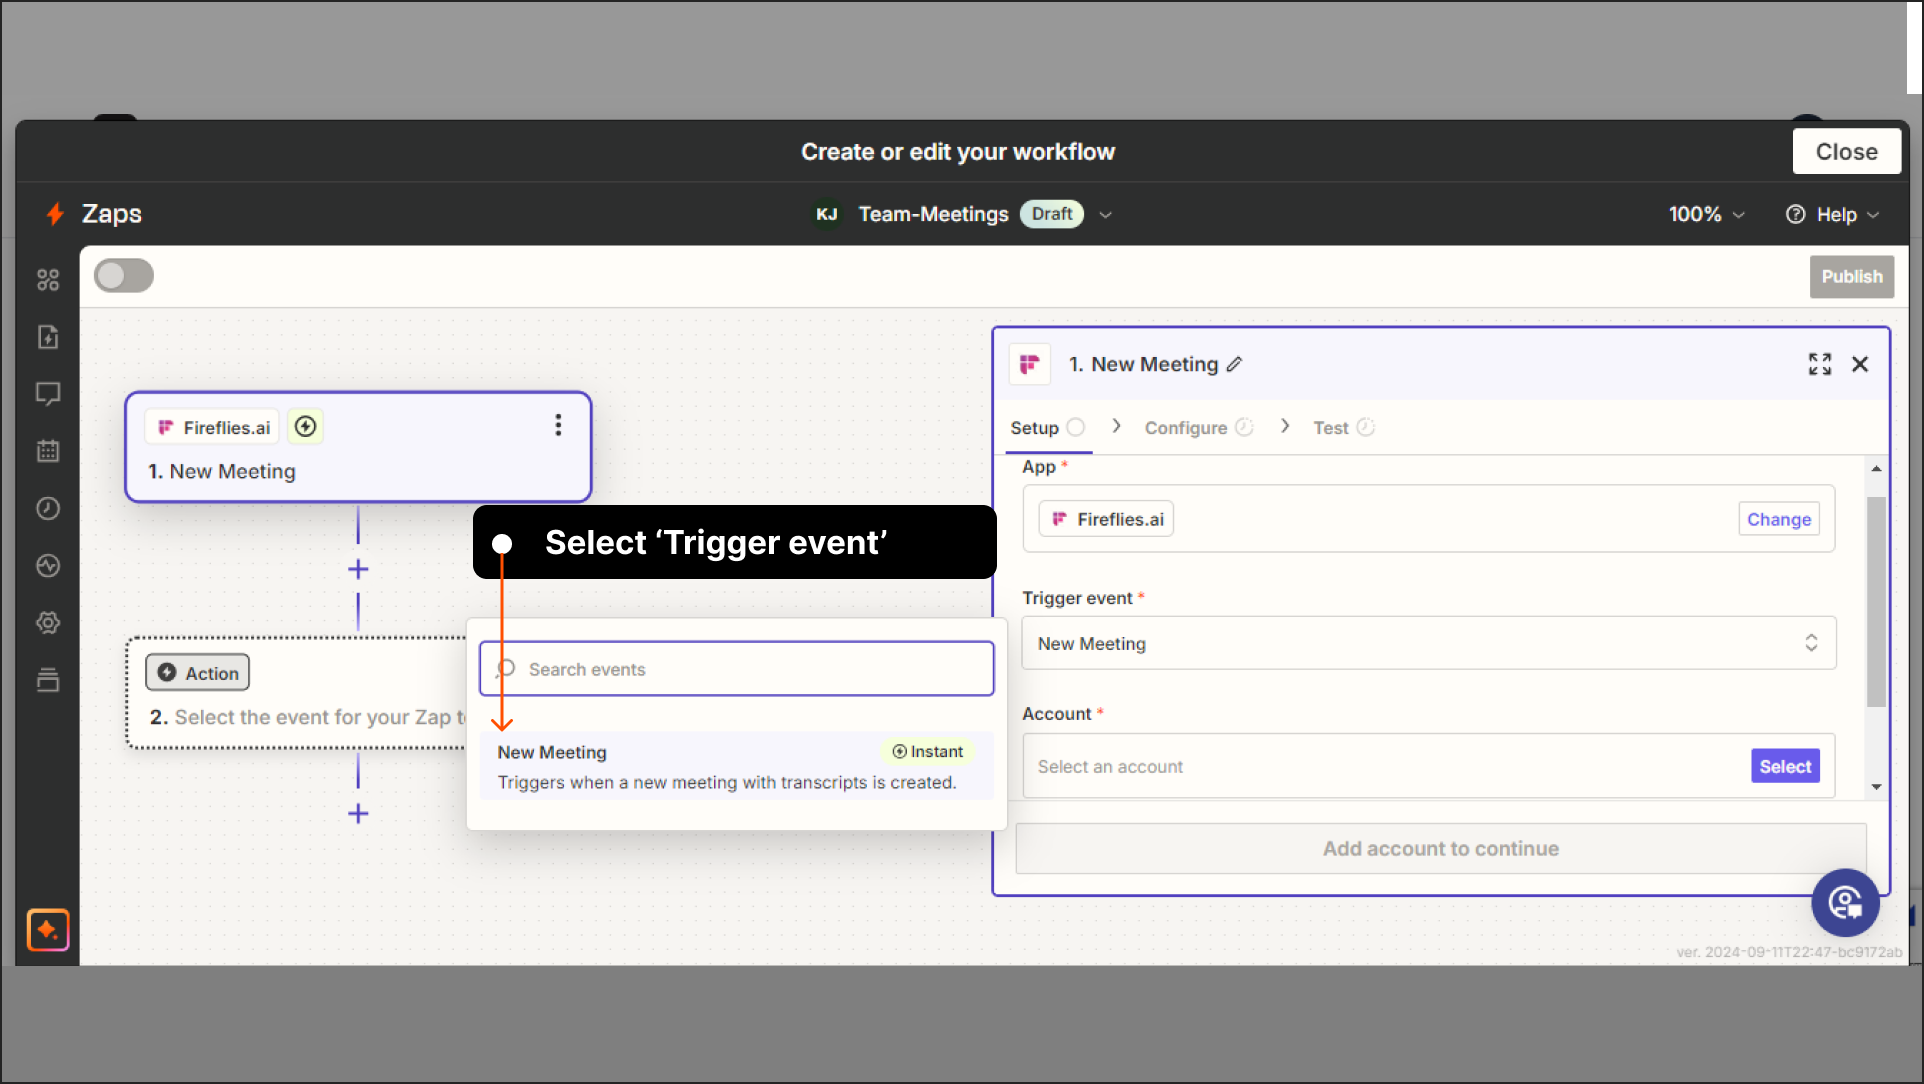Open the three-dot menu on Fireflies.ai step
The height and width of the screenshot is (1084, 1924).
point(558,425)
